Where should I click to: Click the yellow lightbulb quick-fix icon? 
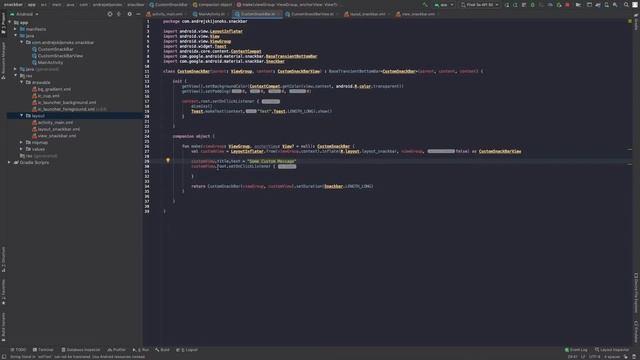pyautogui.click(x=168, y=161)
